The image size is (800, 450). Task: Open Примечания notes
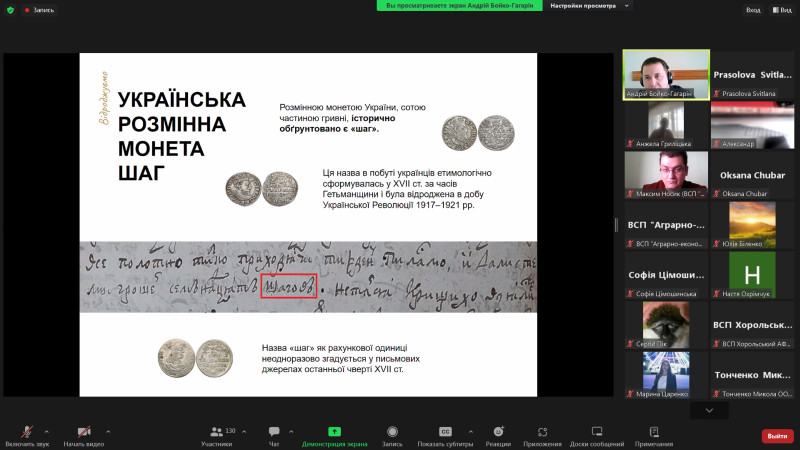click(653, 434)
